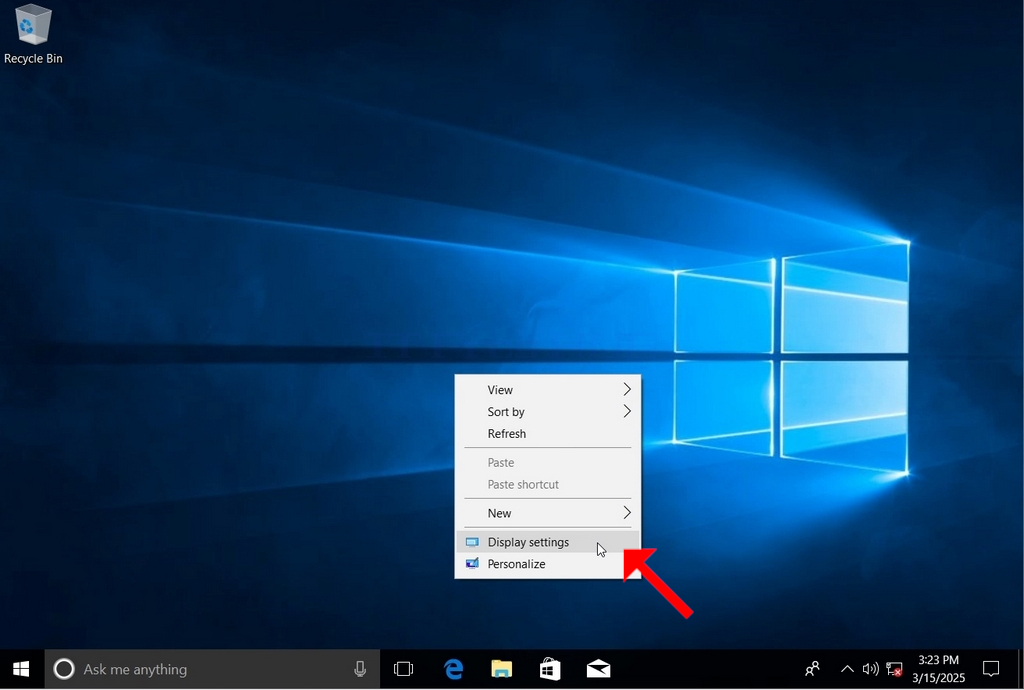Open Task View from the taskbar
Screen dimensions: 1024x690
pos(404,669)
